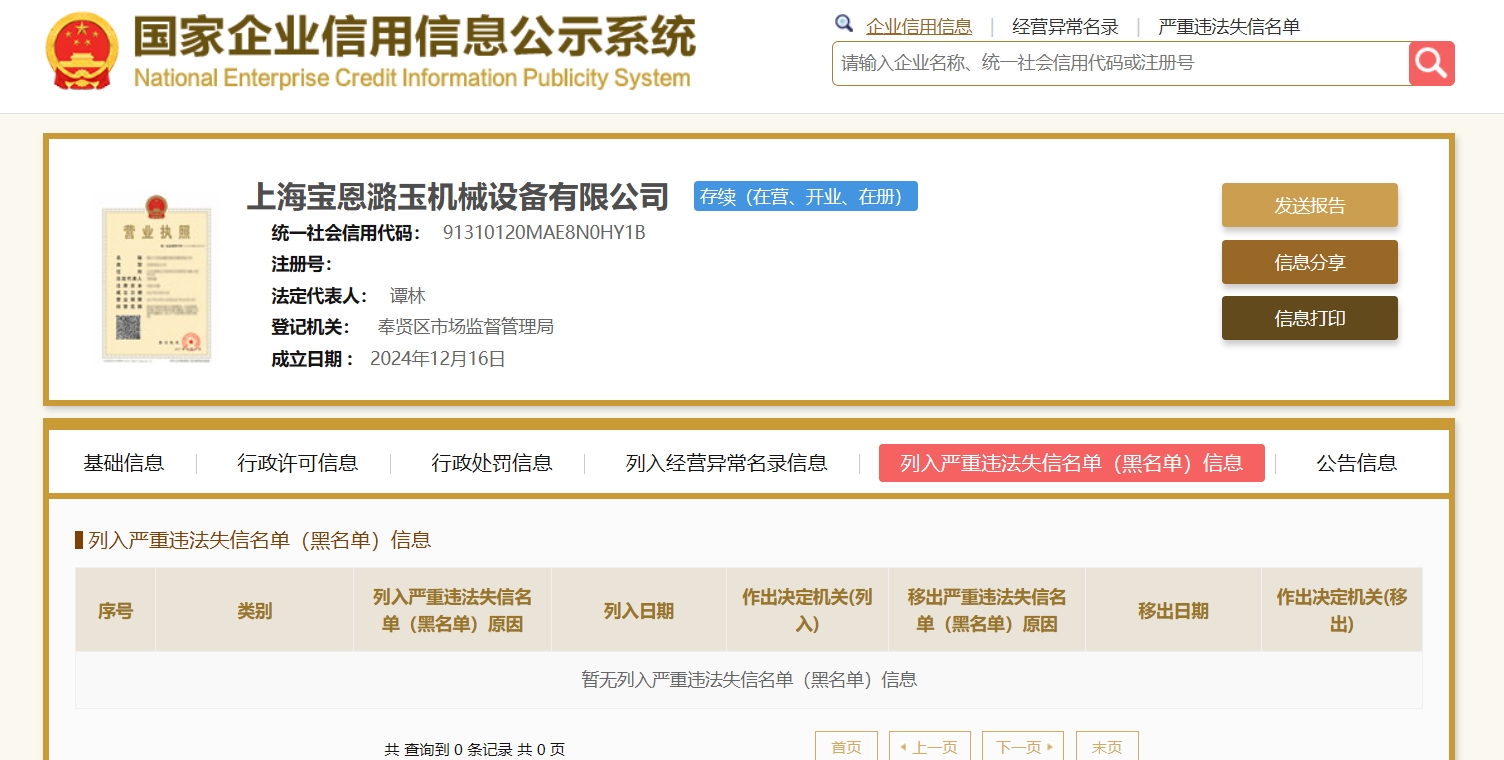Click the red search magnifier button
This screenshot has height=760, width=1504.
click(1431, 63)
